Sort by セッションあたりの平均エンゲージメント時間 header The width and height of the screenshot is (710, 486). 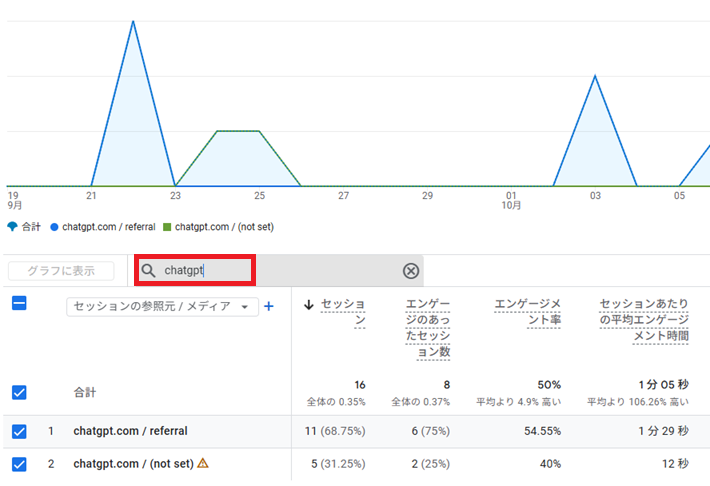pyautogui.click(x=643, y=320)
